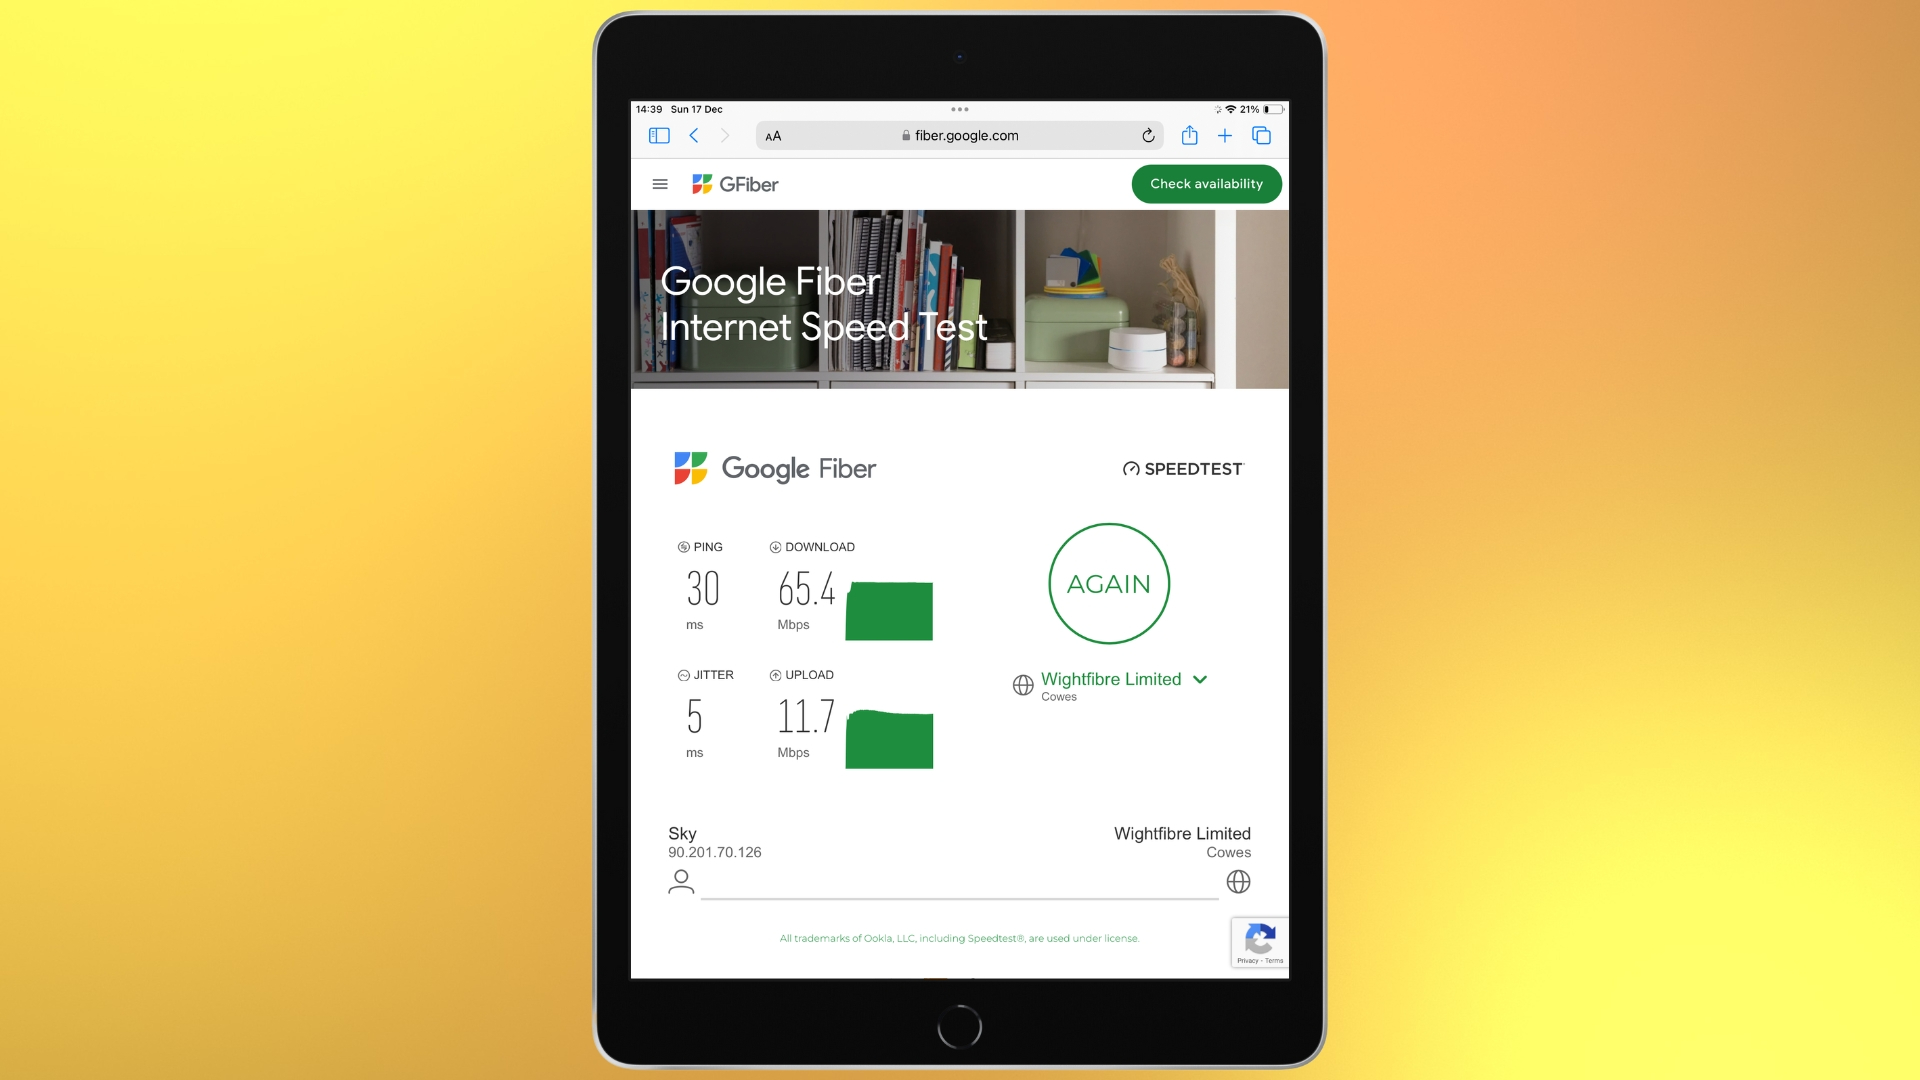Click the browser share icon
This screenshot has height=1080, width=1920.
click(x=1187, y=135)
